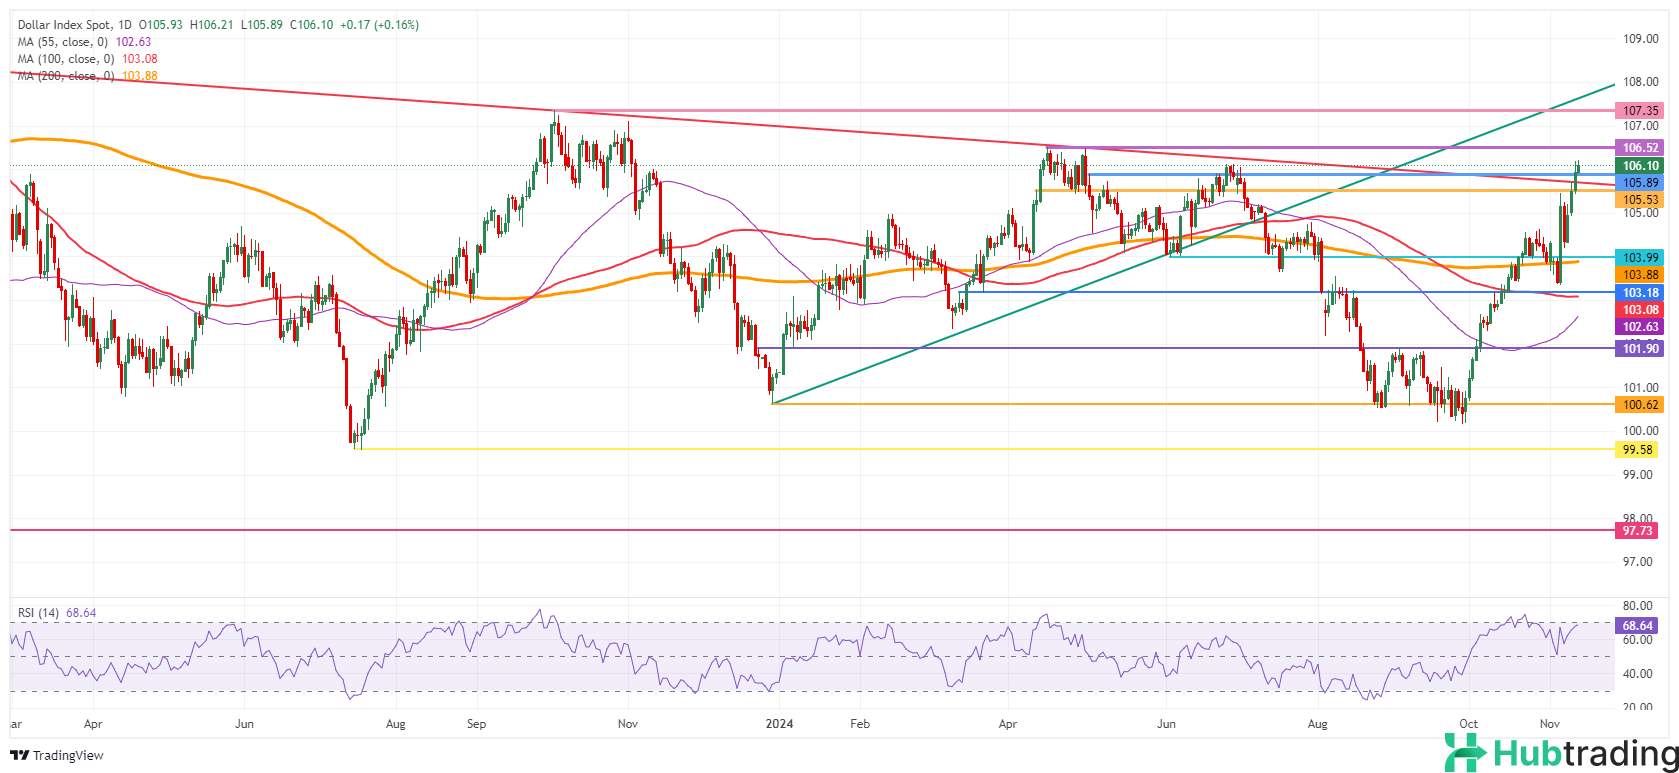Click the 100.62 orange price label

pos(1641,405)
